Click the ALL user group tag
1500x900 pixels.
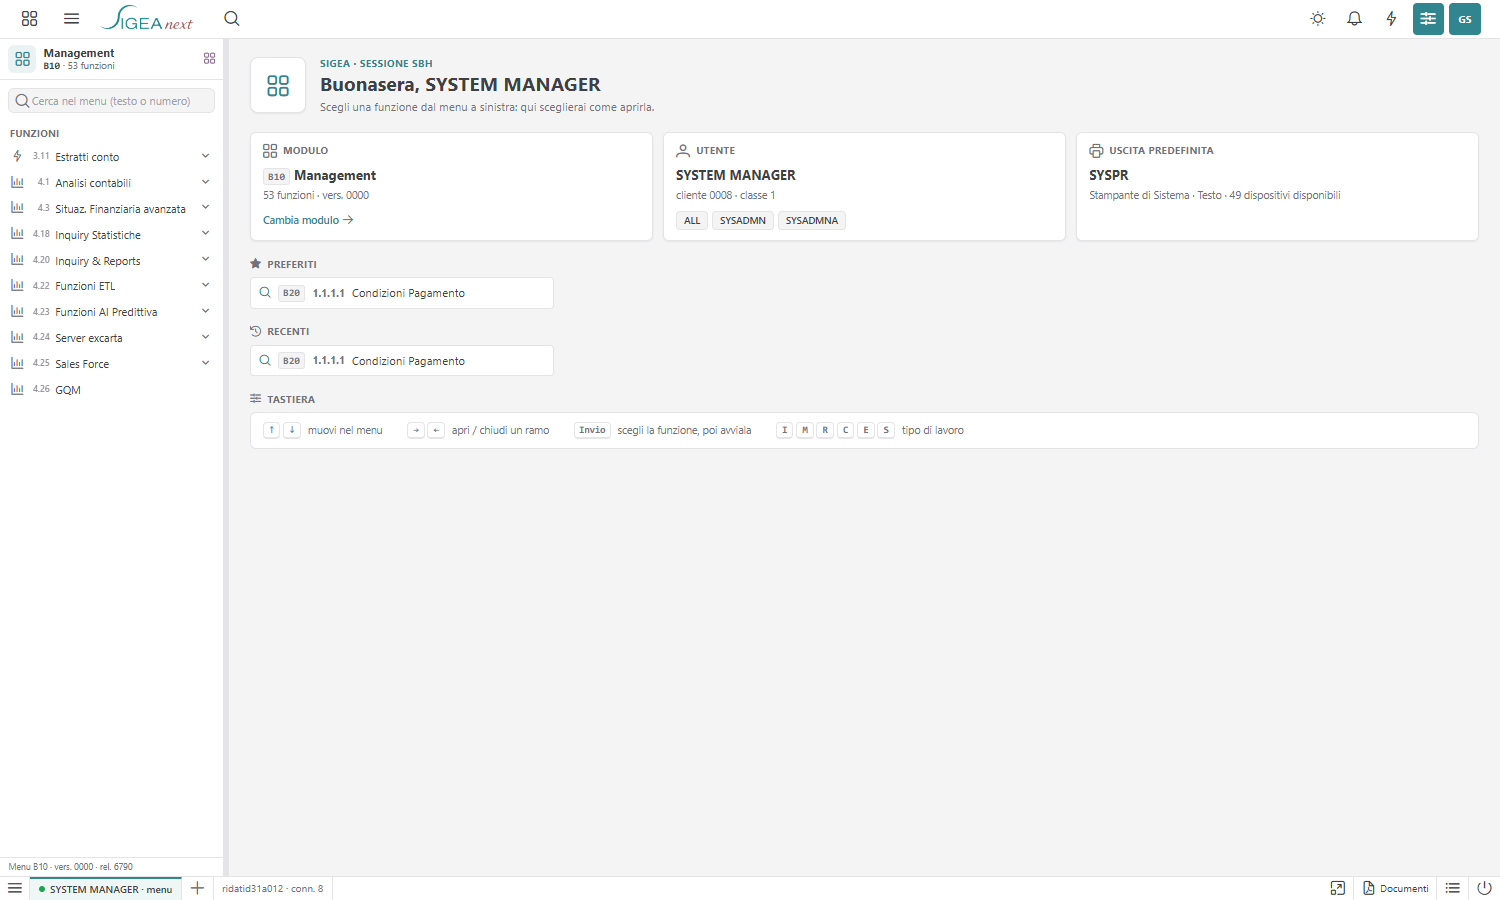[692, 221]
